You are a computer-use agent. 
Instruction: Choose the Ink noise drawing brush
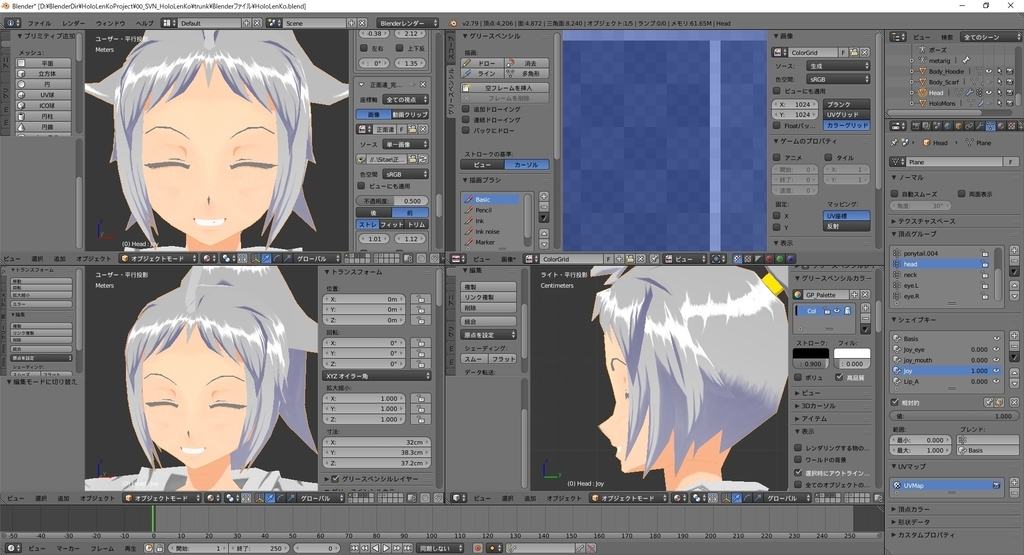coord(492,231)
